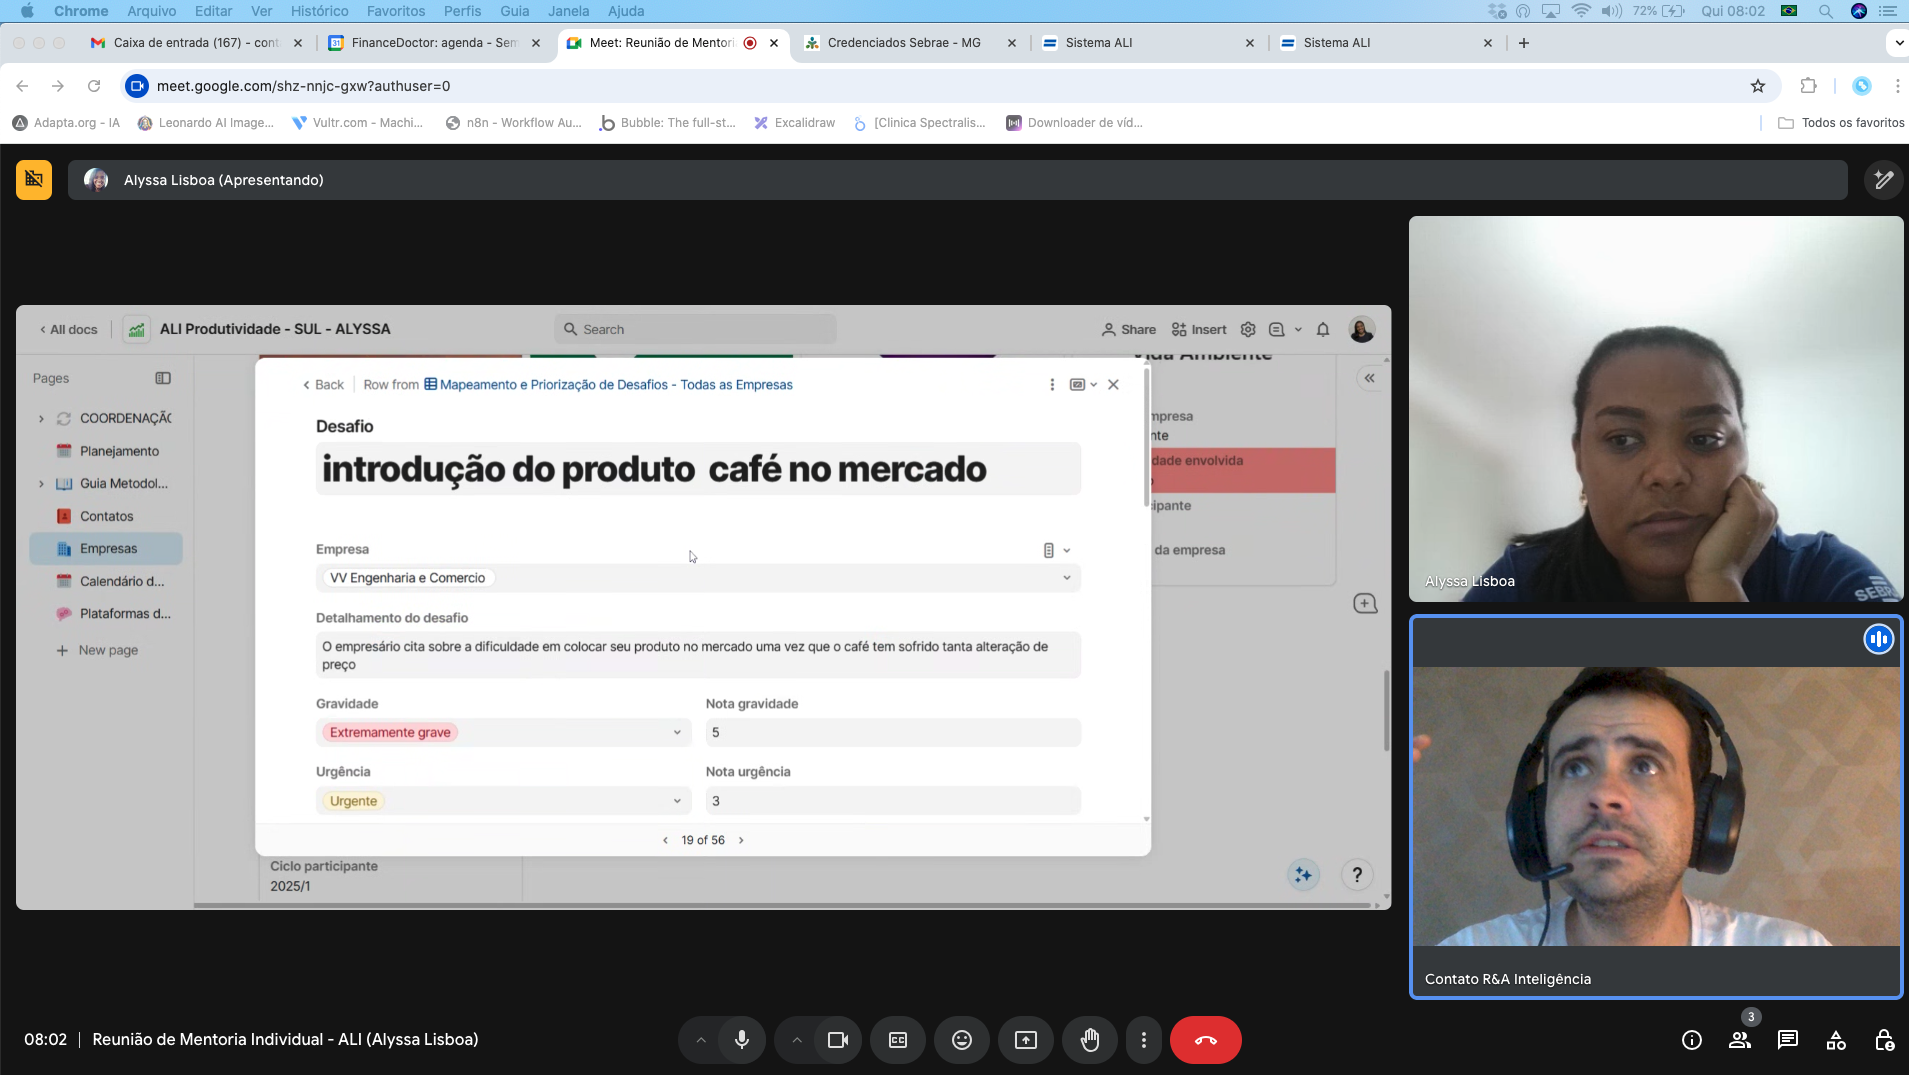This screenshot has height=1075, width=1909.
Task: Collapse the Pages sidebar panel
Action: coord(163,379)
